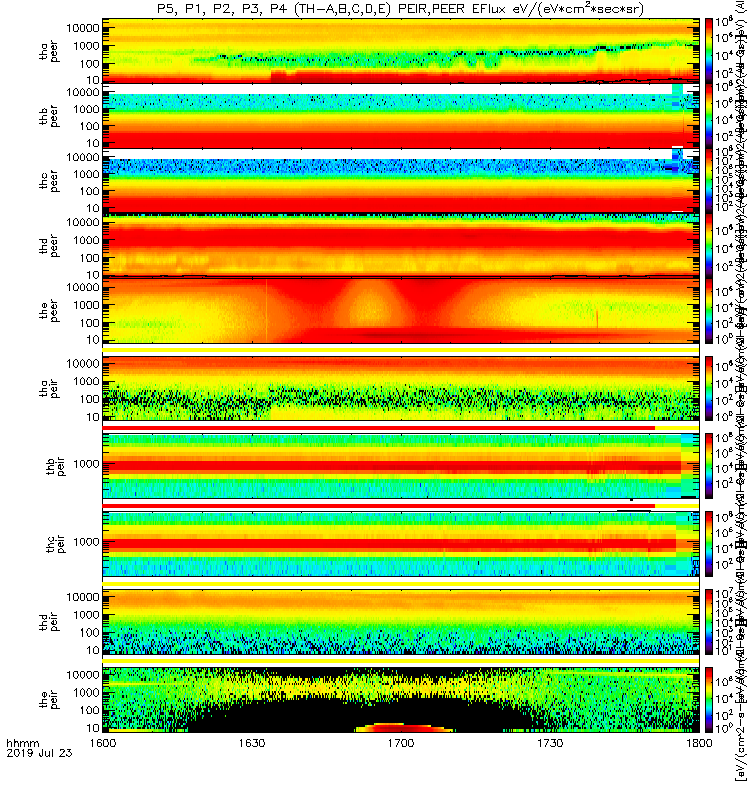The height and width of the screenshot is (800, 750).
Task: Click the color scale bar beside thd peir
Action: (709, 621)
